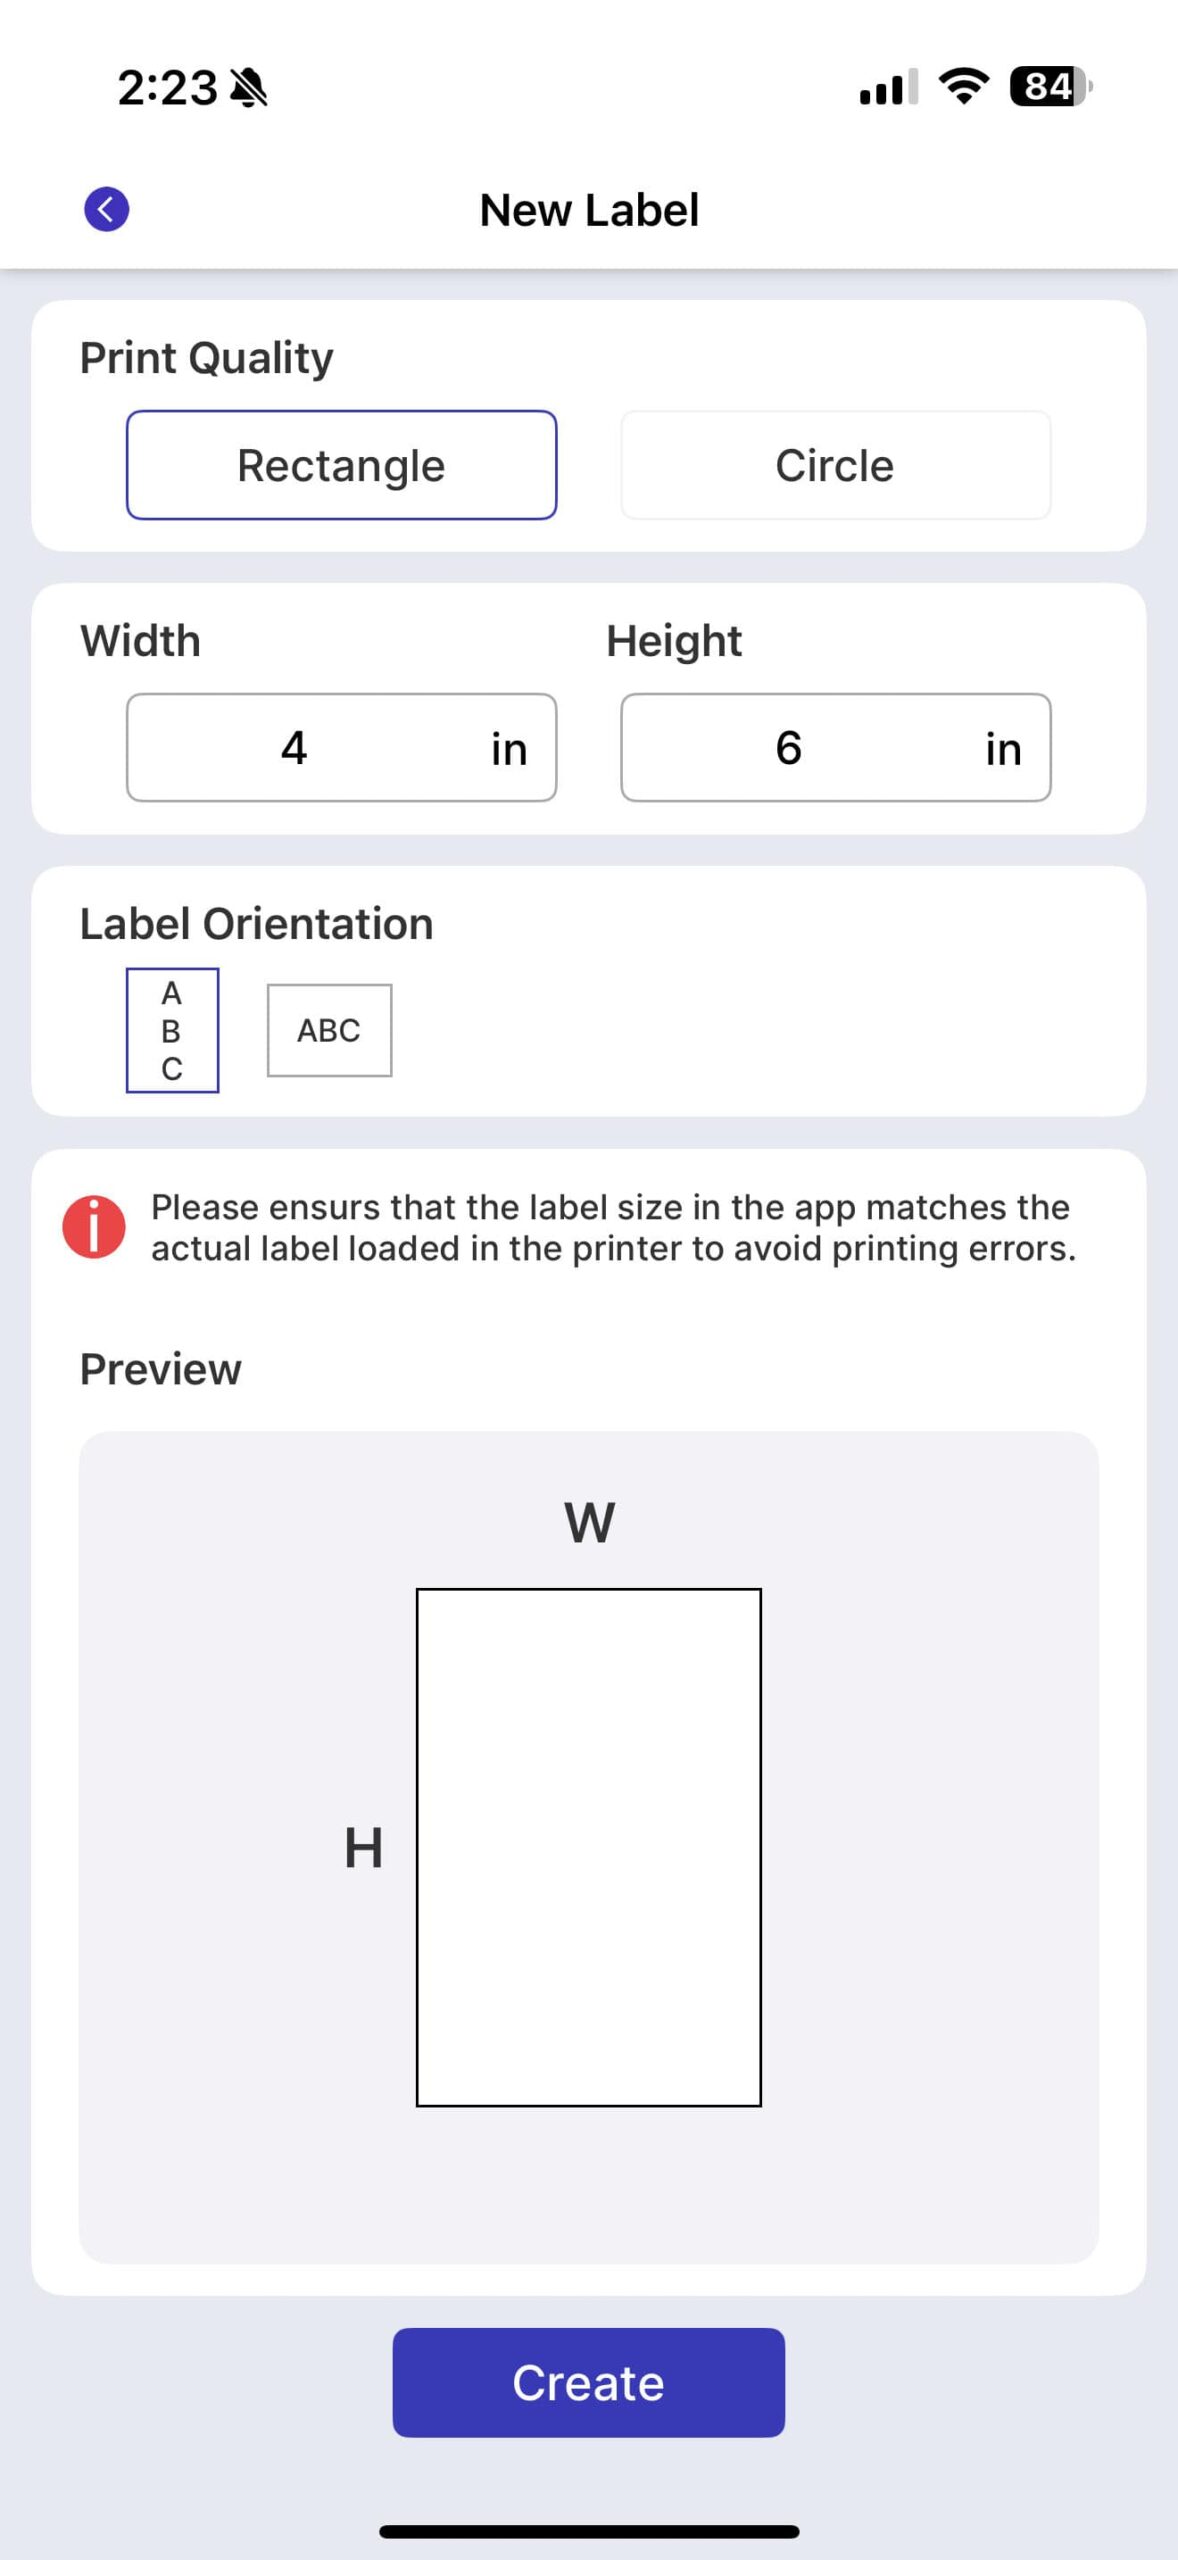This screenshot has height=2560, width=1178.
Task: Select horizontal ABC label orientation
Action: [x=329, y=1030]
